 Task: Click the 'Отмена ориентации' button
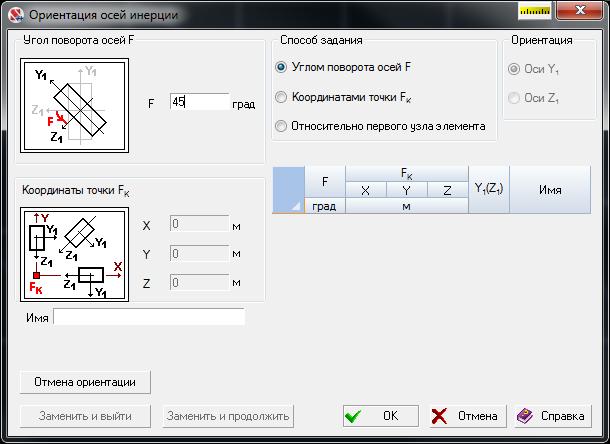85,382
